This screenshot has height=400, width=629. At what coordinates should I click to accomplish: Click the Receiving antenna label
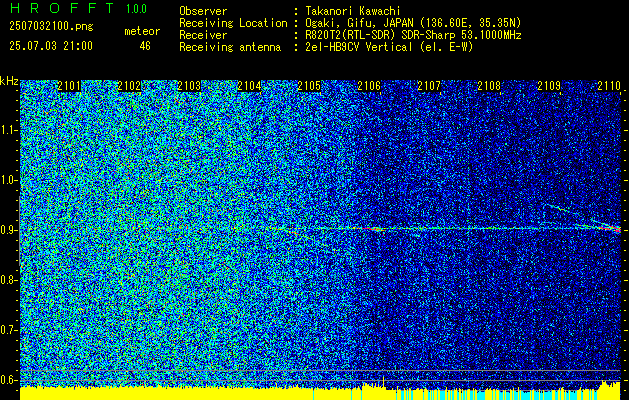coord(230,47)
